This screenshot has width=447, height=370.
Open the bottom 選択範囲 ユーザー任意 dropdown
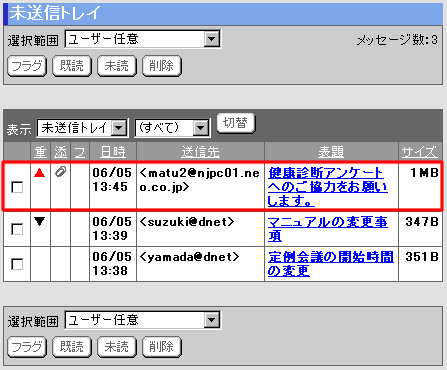[x=143, y=320]
